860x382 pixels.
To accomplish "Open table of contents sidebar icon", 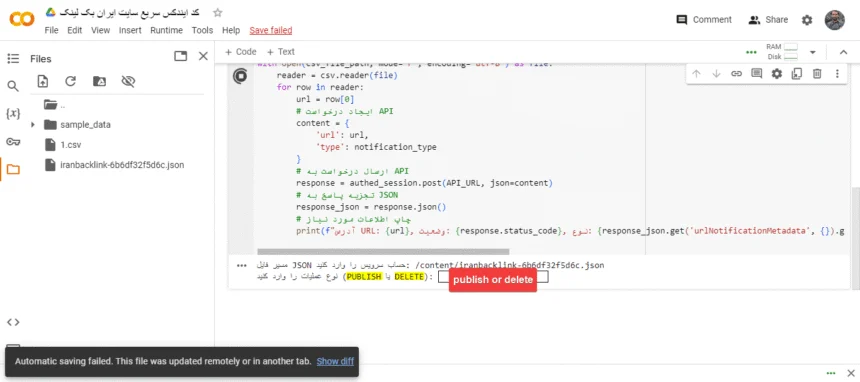I will (x=13, y=59).
